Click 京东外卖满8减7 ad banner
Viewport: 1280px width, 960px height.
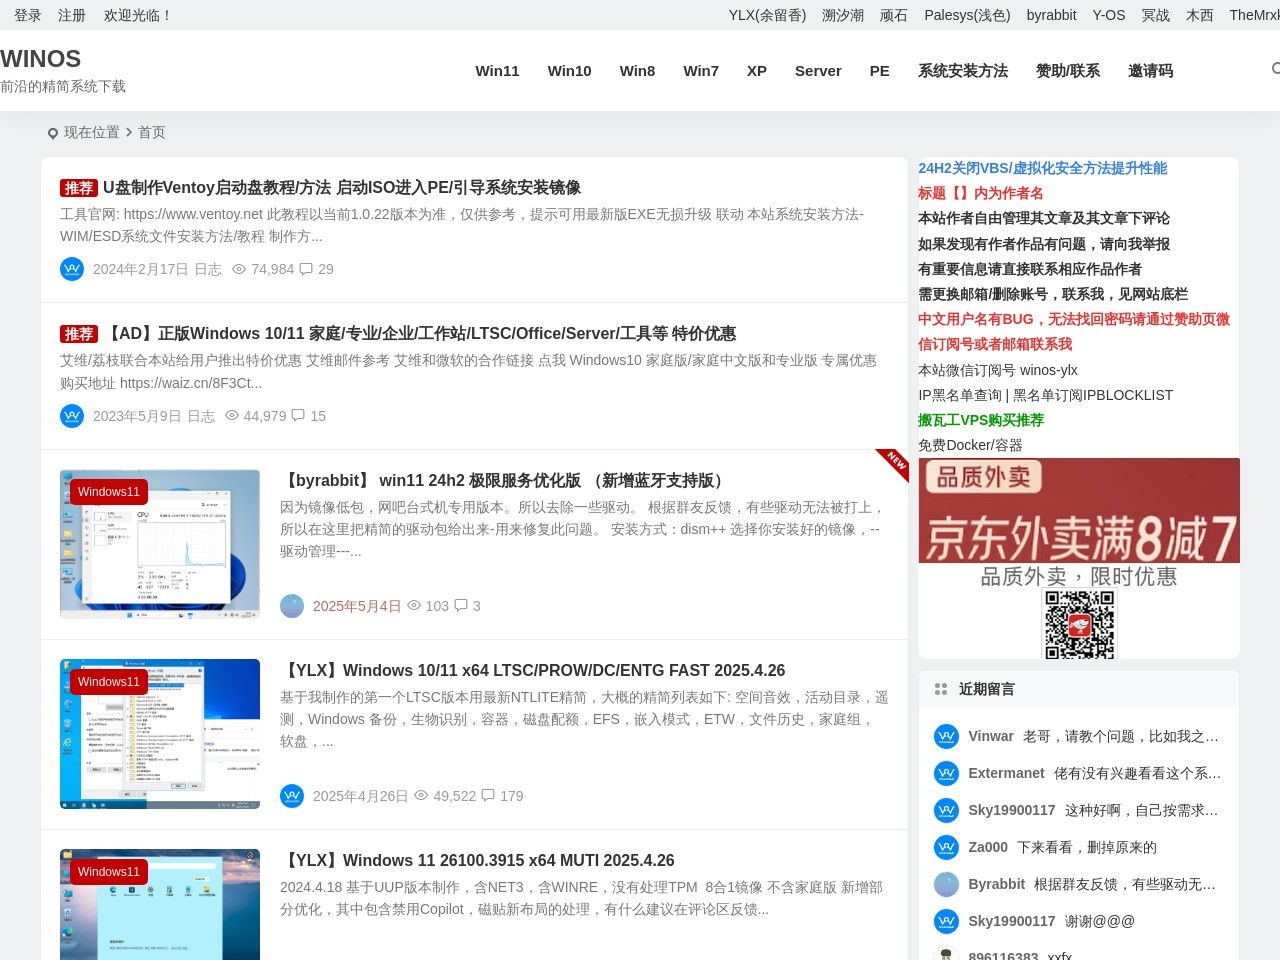click(x=1079, y=510)
